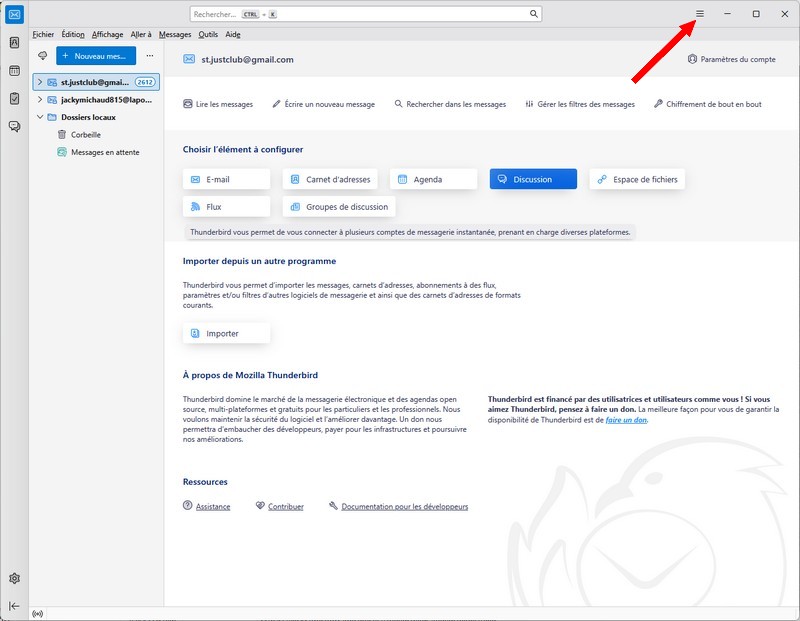The height and width of the screenshot is (621, 800).
Task: Open the Fichier menu
Action: 43,34
